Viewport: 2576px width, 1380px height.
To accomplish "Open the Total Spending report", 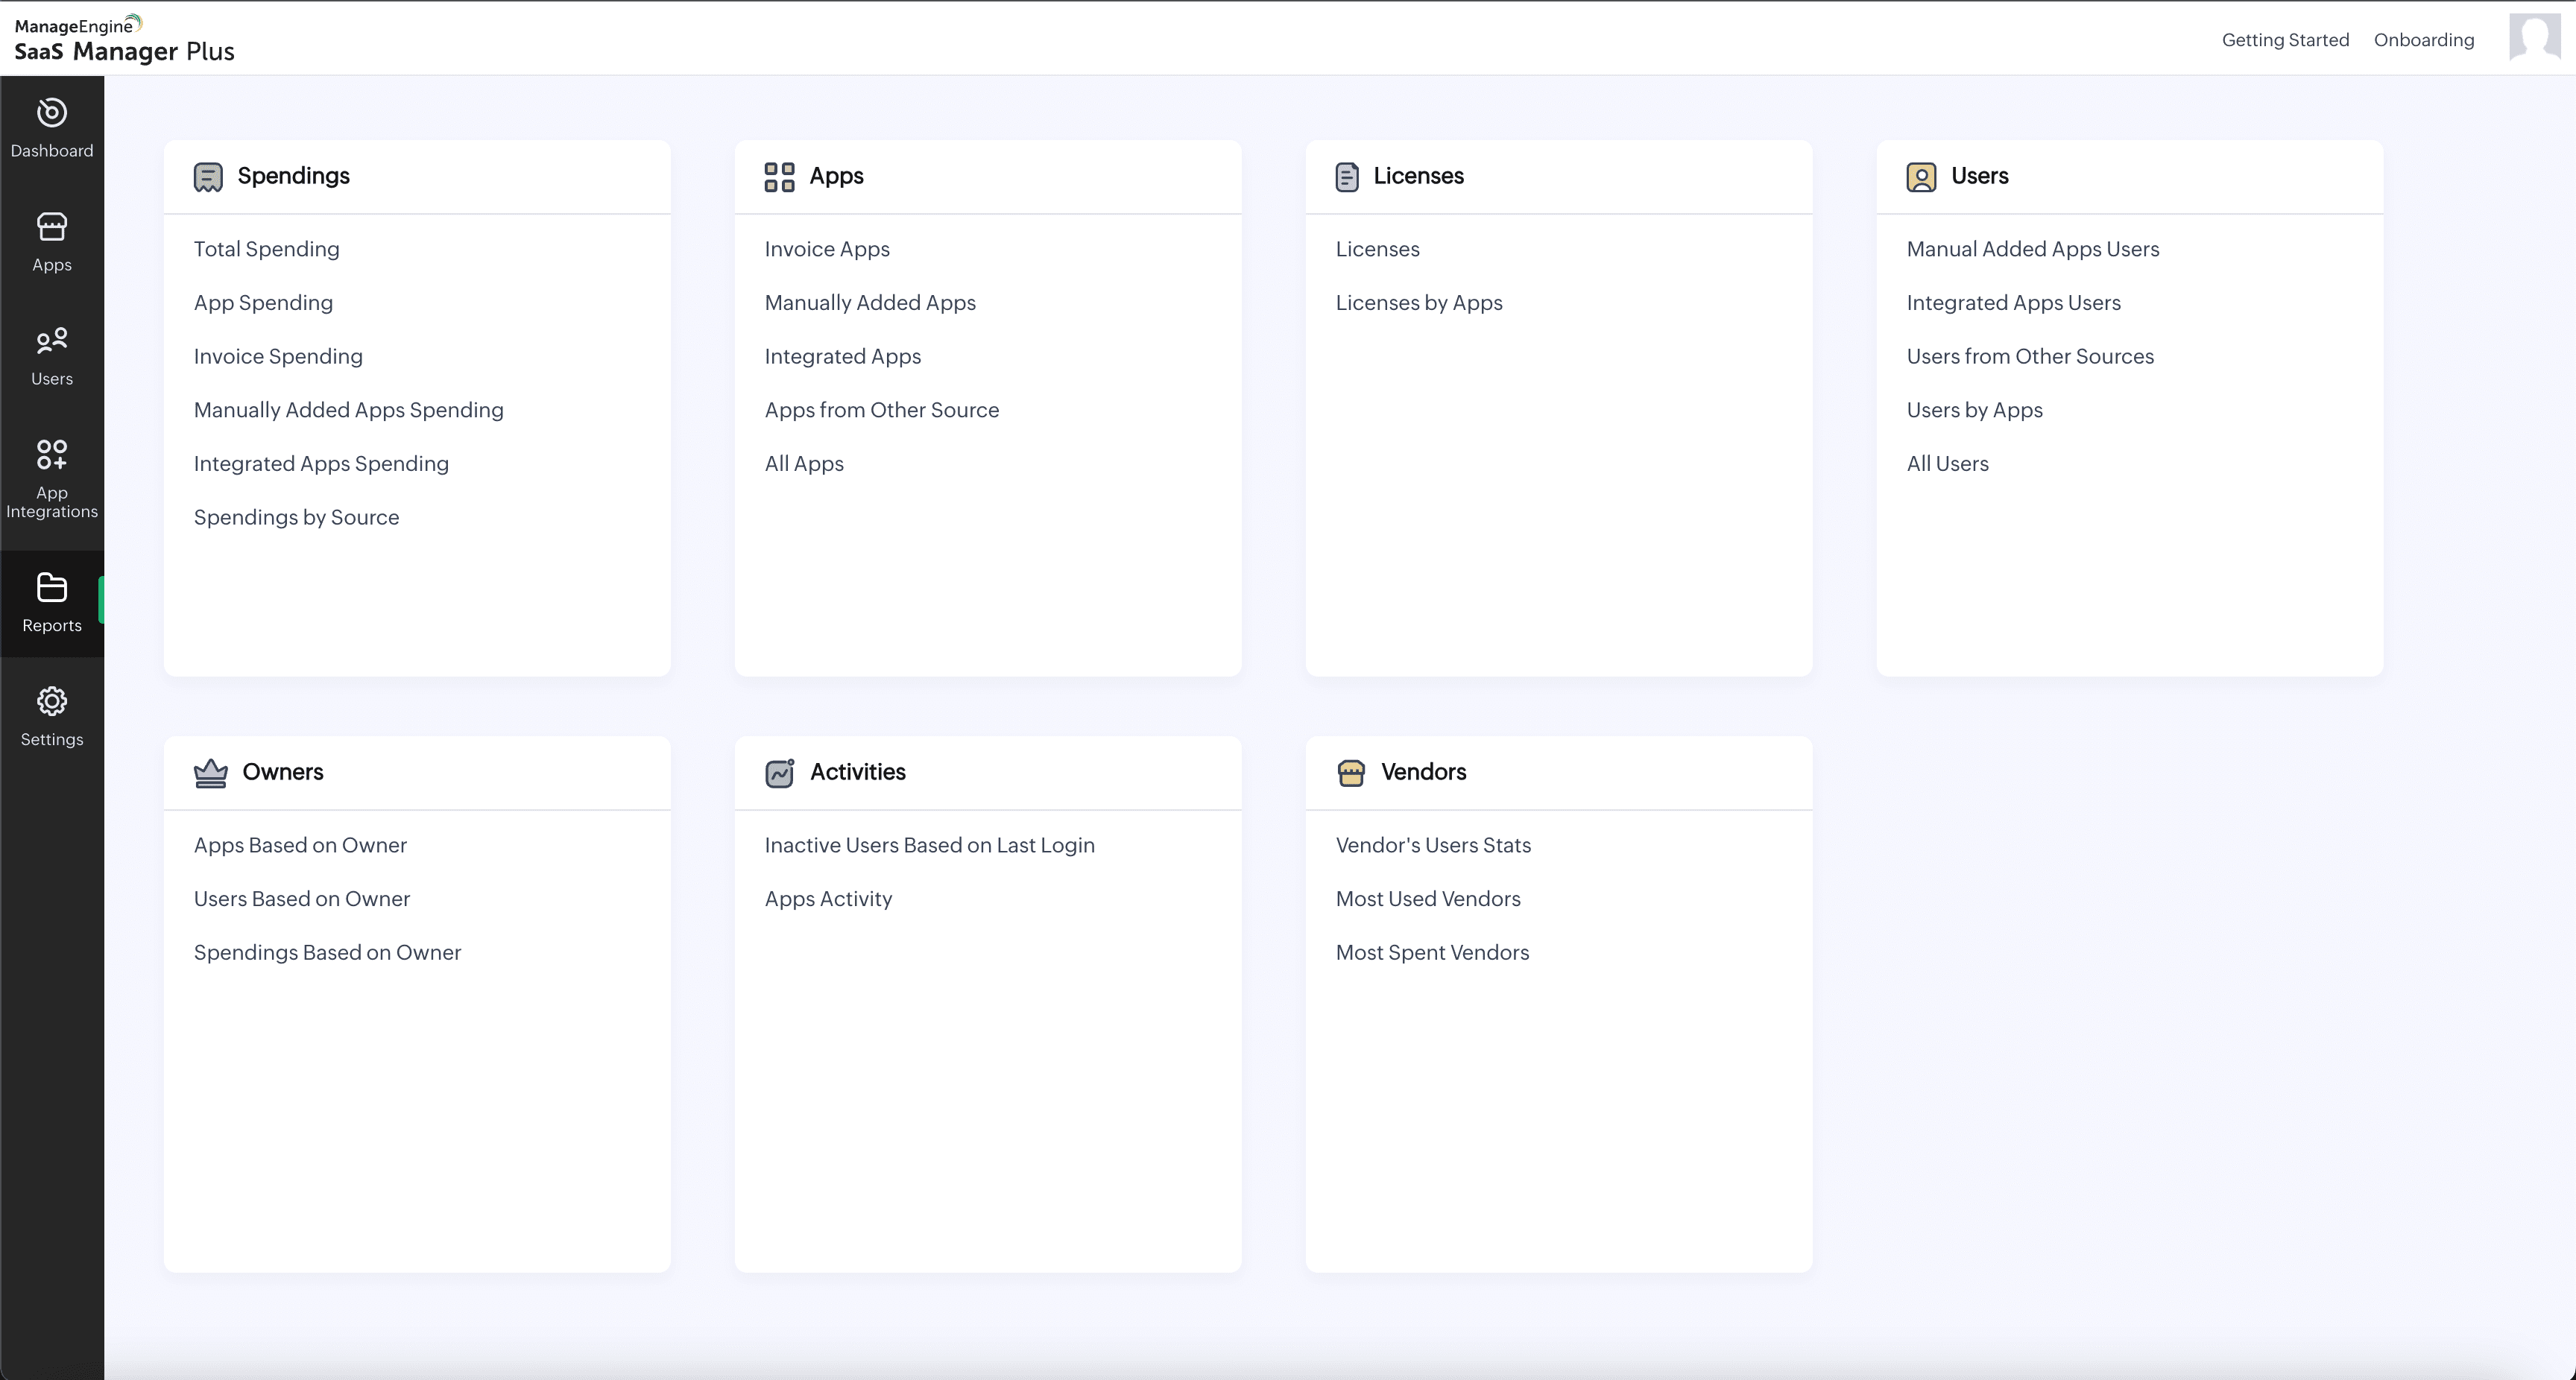I will click(x=266, y=249).
